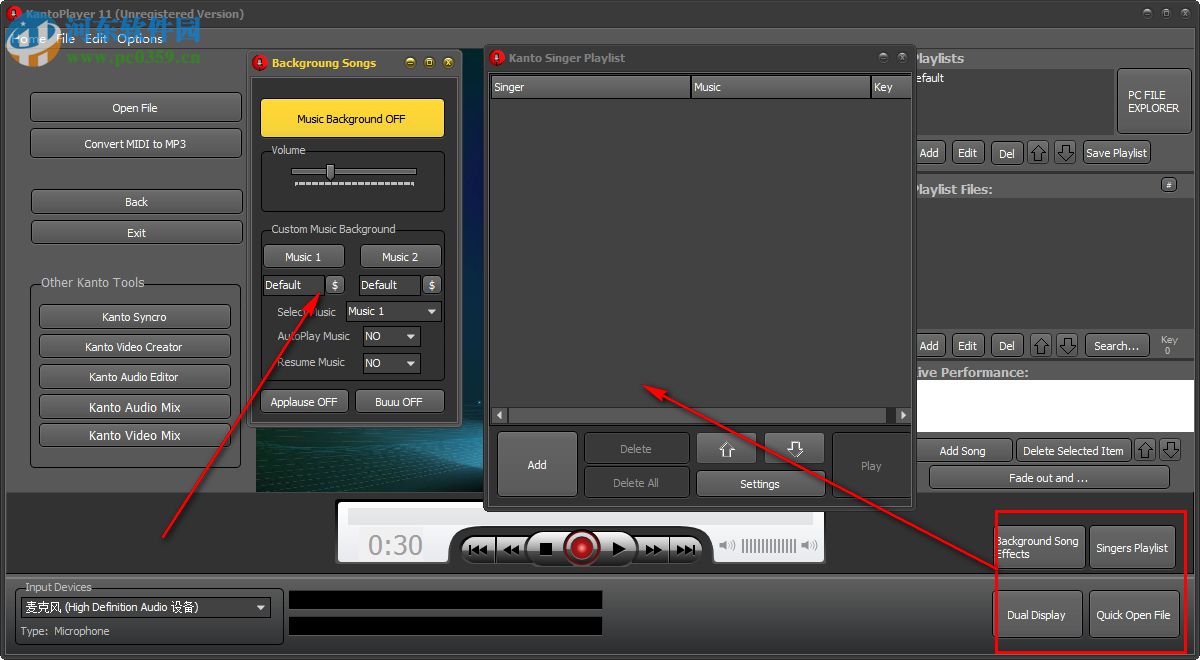Click Fade out and ... button

(x=1049, y=478)
